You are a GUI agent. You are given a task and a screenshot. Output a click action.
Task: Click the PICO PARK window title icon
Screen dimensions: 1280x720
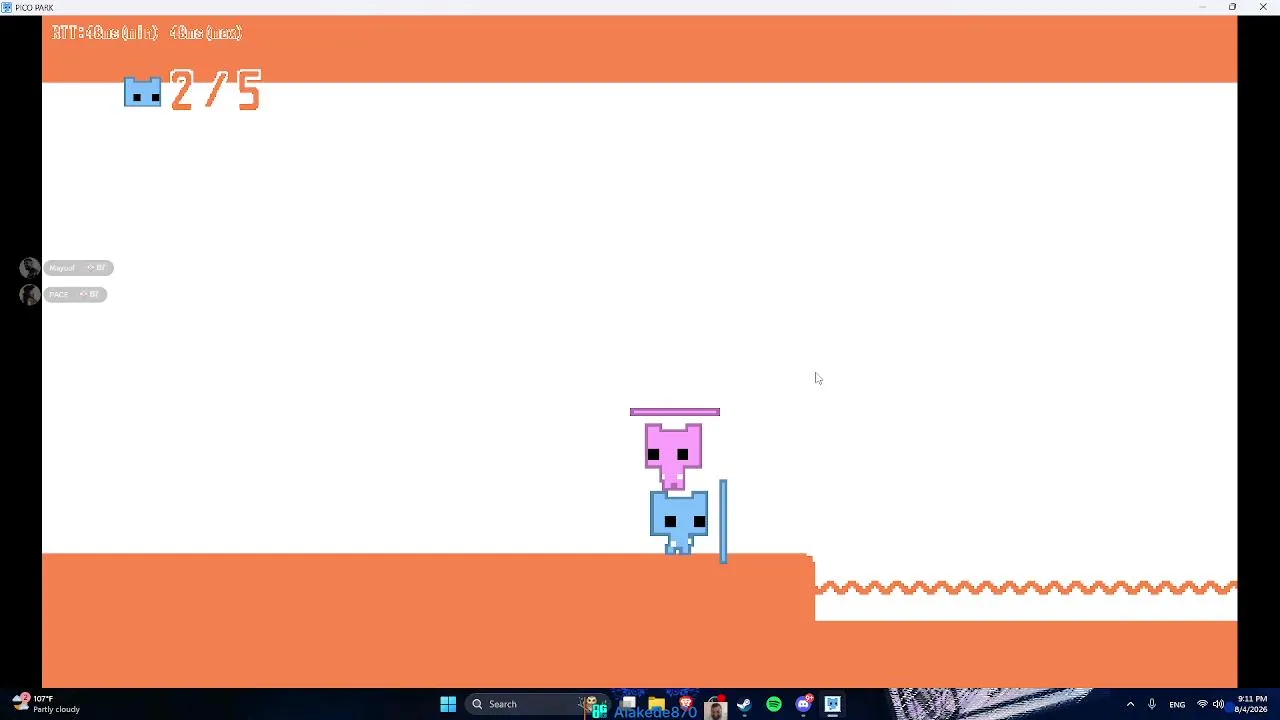[7, 7]
